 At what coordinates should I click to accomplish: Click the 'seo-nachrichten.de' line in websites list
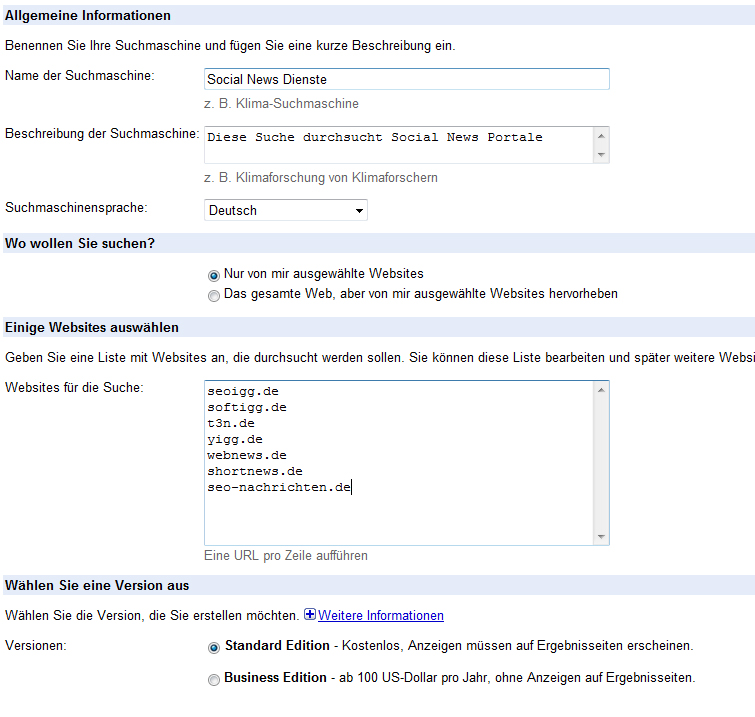tap(279, 487)
